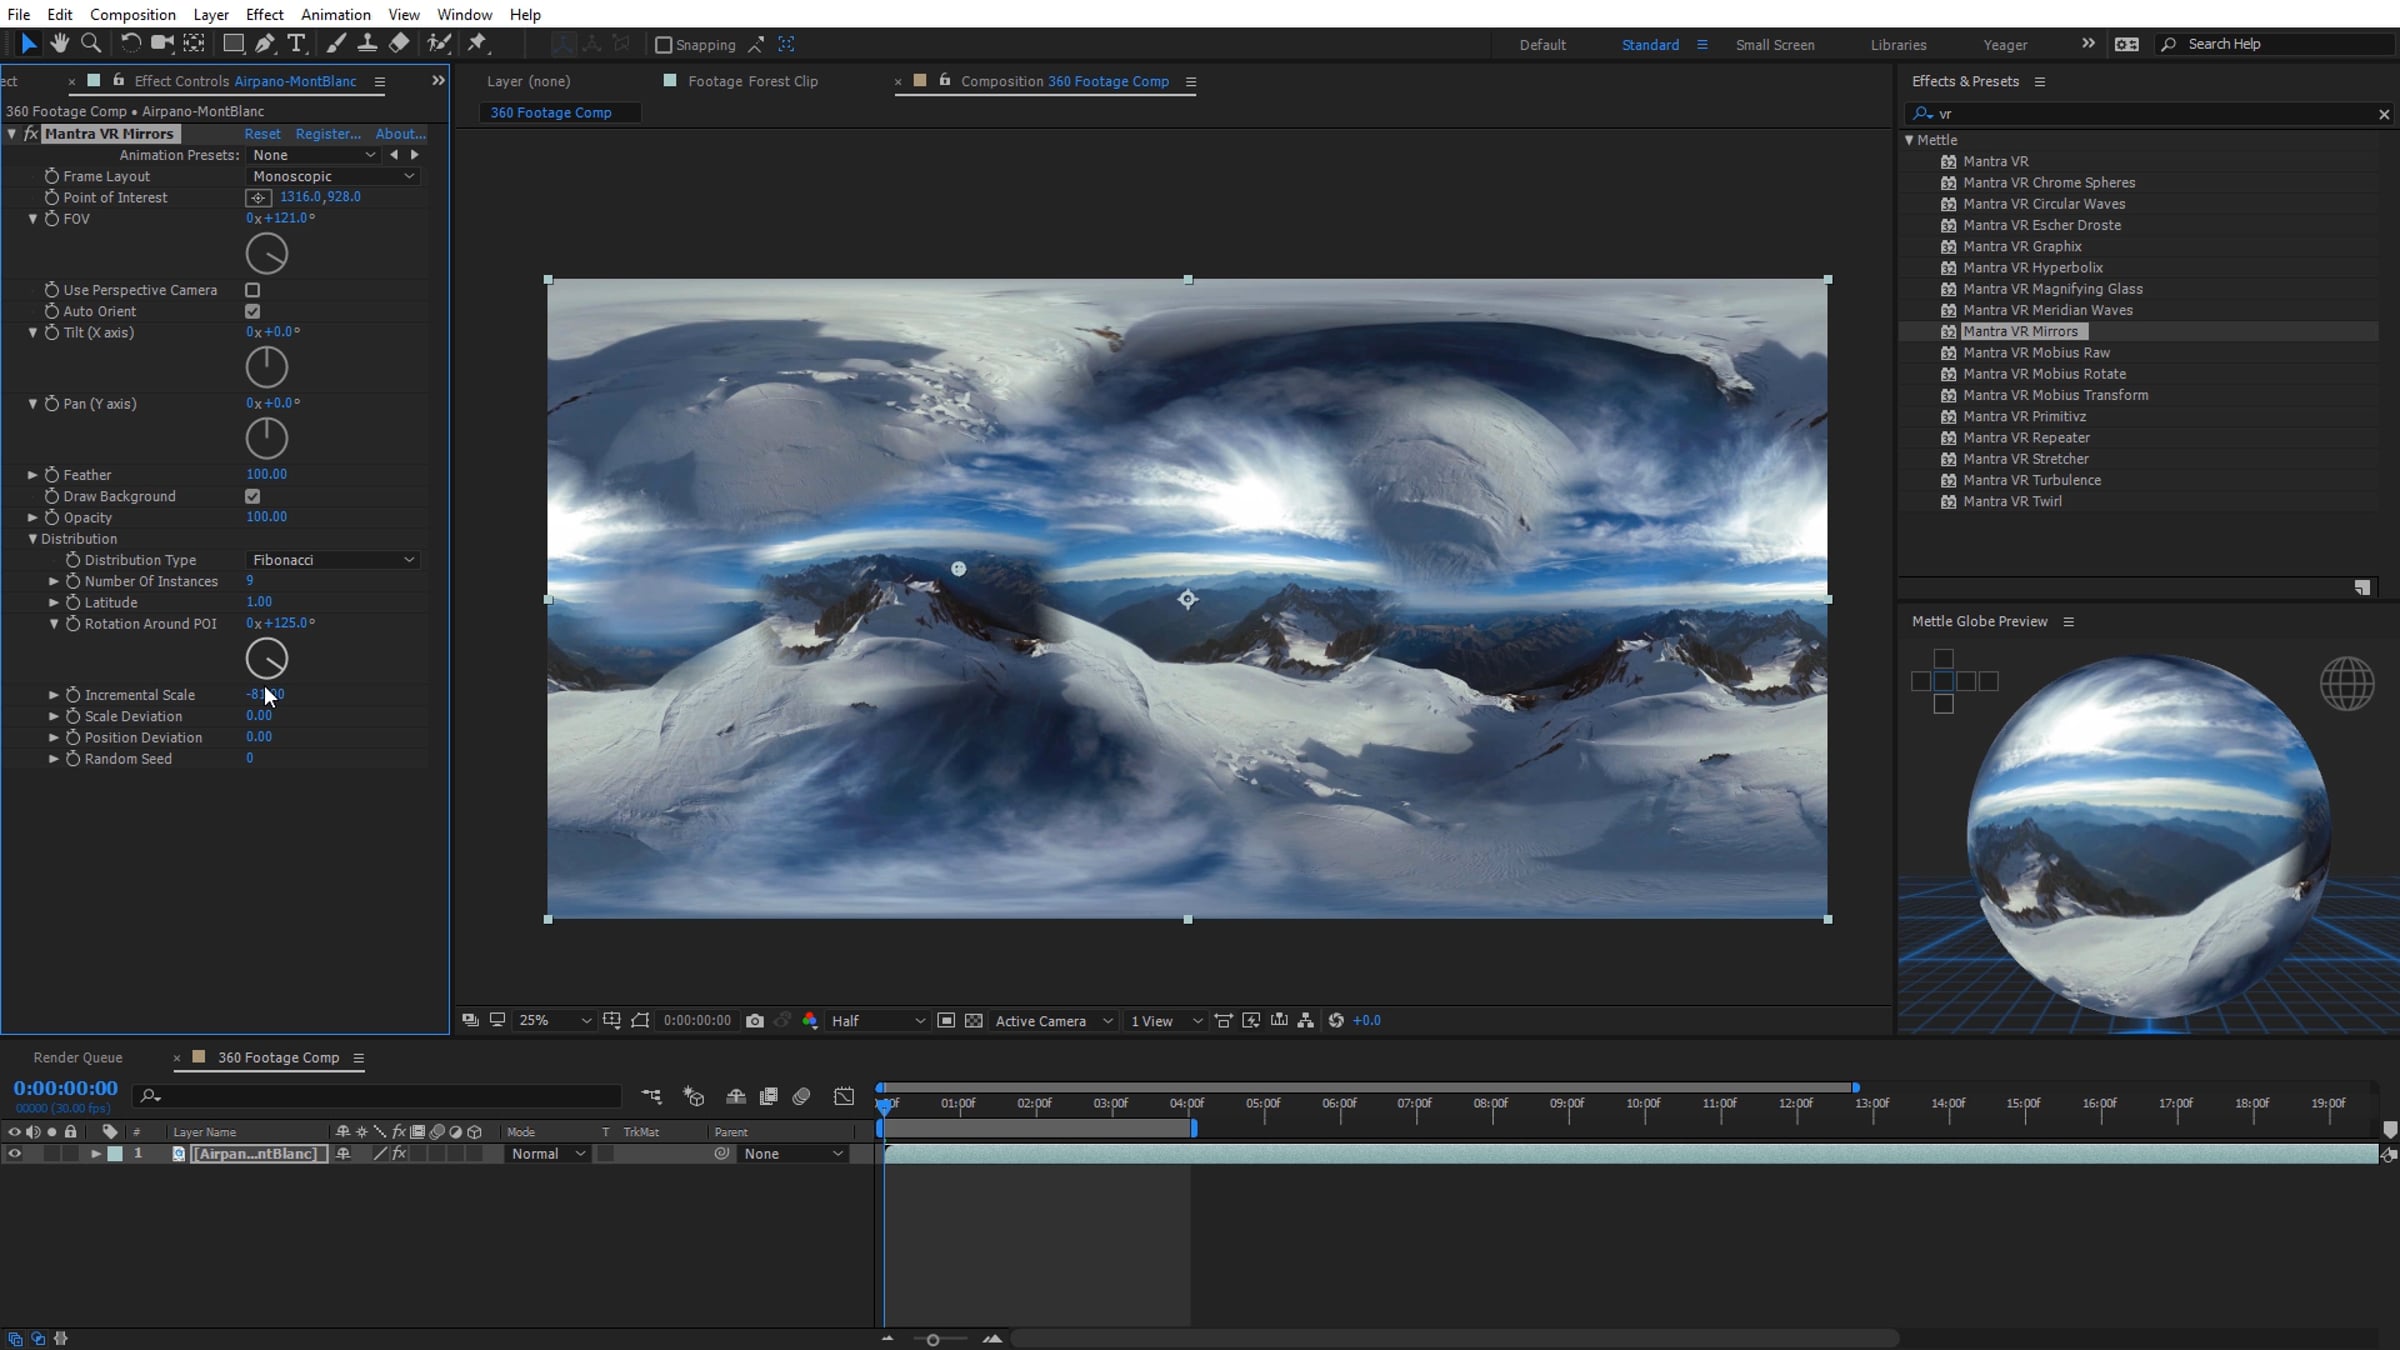Toggle Draw Background checkbox
This screenshot has width=2400, height=1350.
(253, 496)
